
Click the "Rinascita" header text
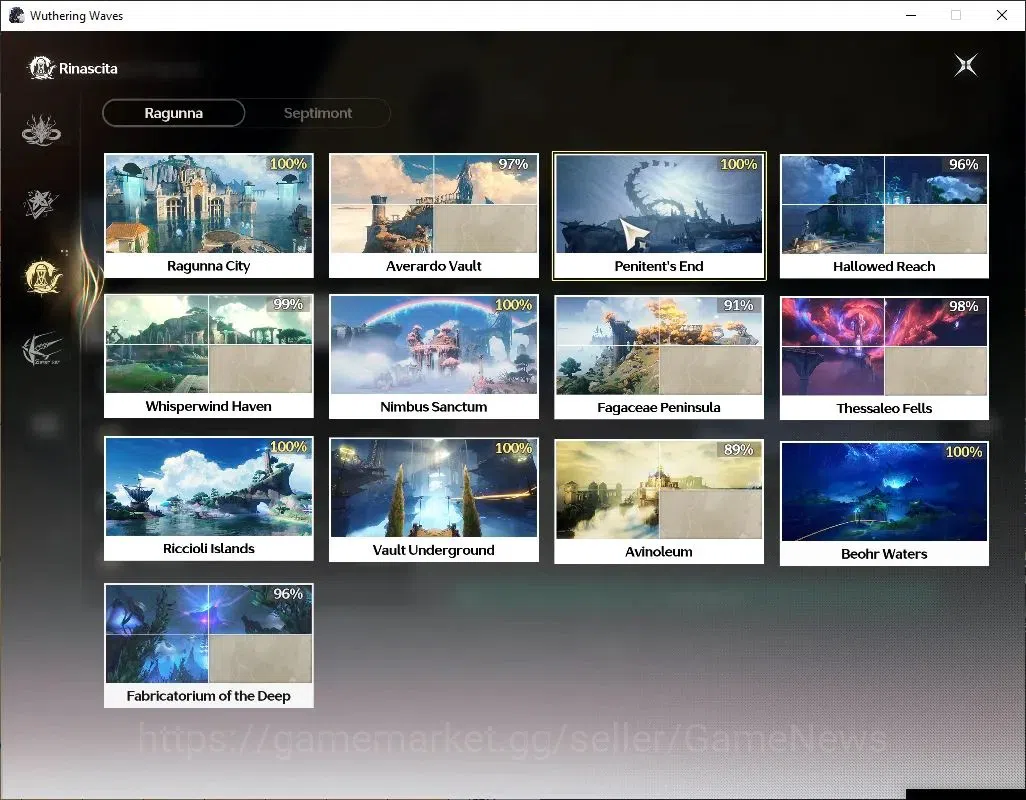pyautogui.click(x=88, y=69)
